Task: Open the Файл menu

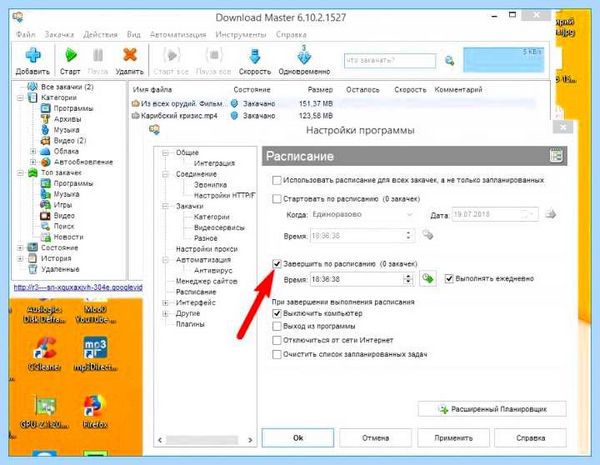Action: coord(26,34)
